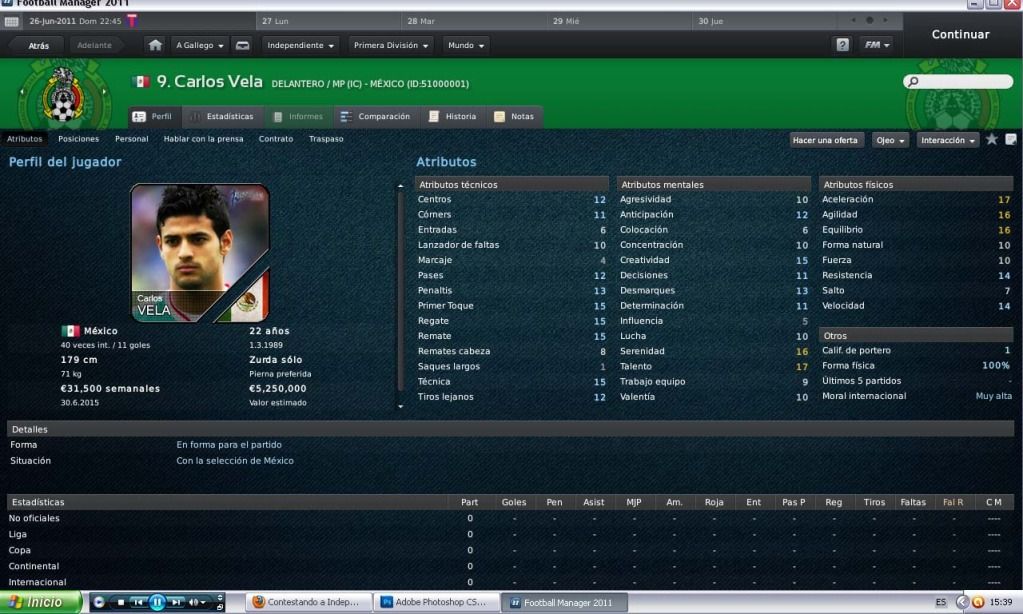Click the Fal R column header

tap(953, 502)
